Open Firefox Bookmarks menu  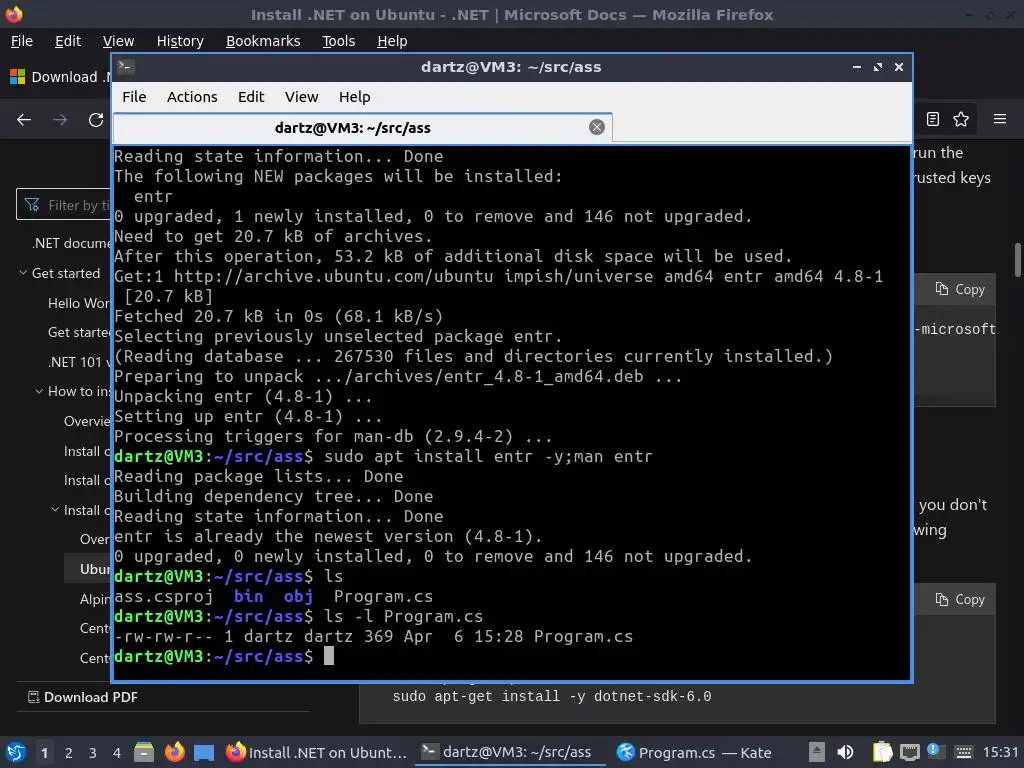pyautogui.click(x=263, y=41)
